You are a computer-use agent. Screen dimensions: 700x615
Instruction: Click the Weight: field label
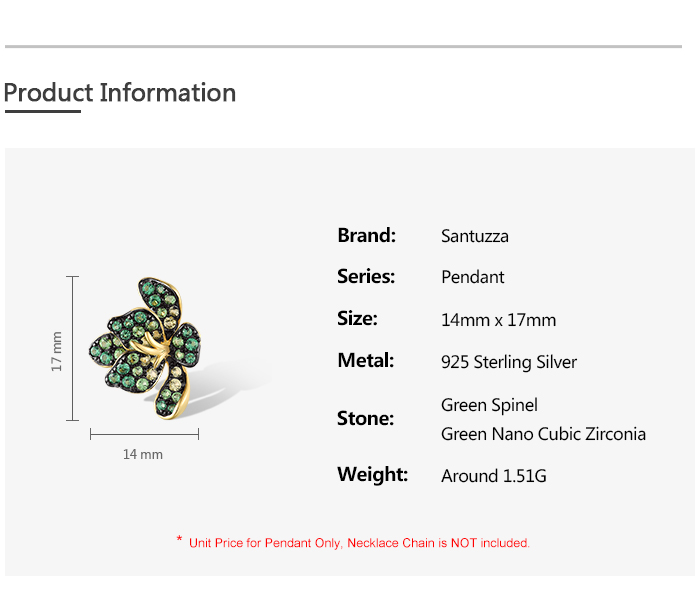372,475
